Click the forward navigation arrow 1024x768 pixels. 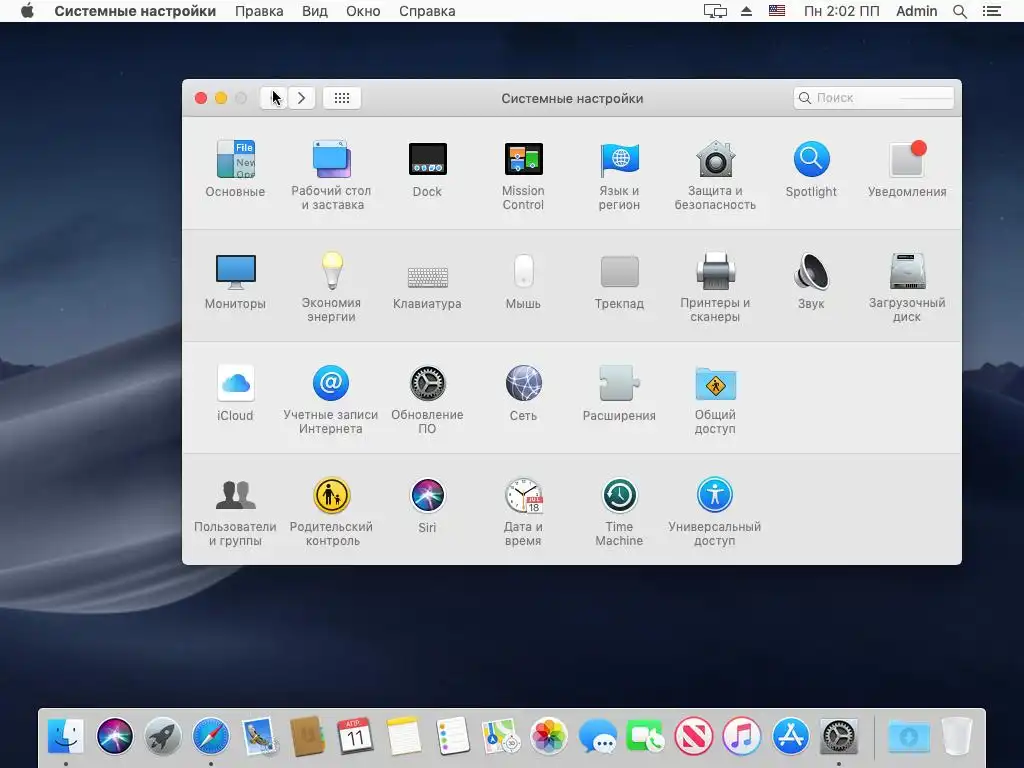[301, 98]
